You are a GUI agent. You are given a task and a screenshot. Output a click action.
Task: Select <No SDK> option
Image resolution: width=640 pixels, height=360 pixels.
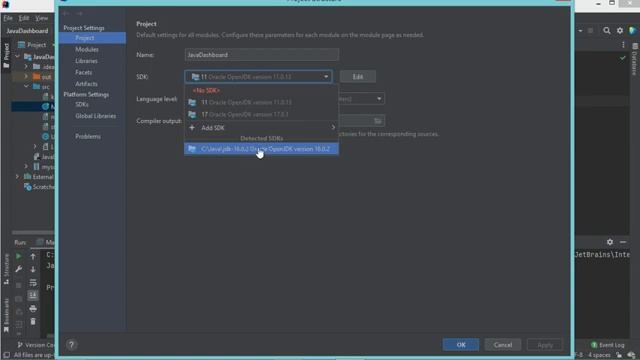click(x=261, y=90)
